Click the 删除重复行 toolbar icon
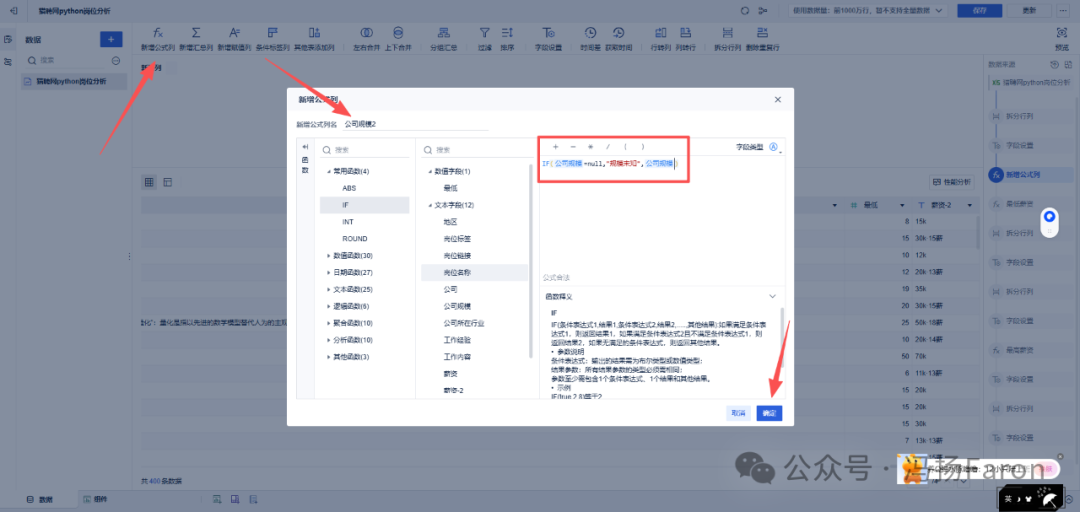 (x=762, y=32)
